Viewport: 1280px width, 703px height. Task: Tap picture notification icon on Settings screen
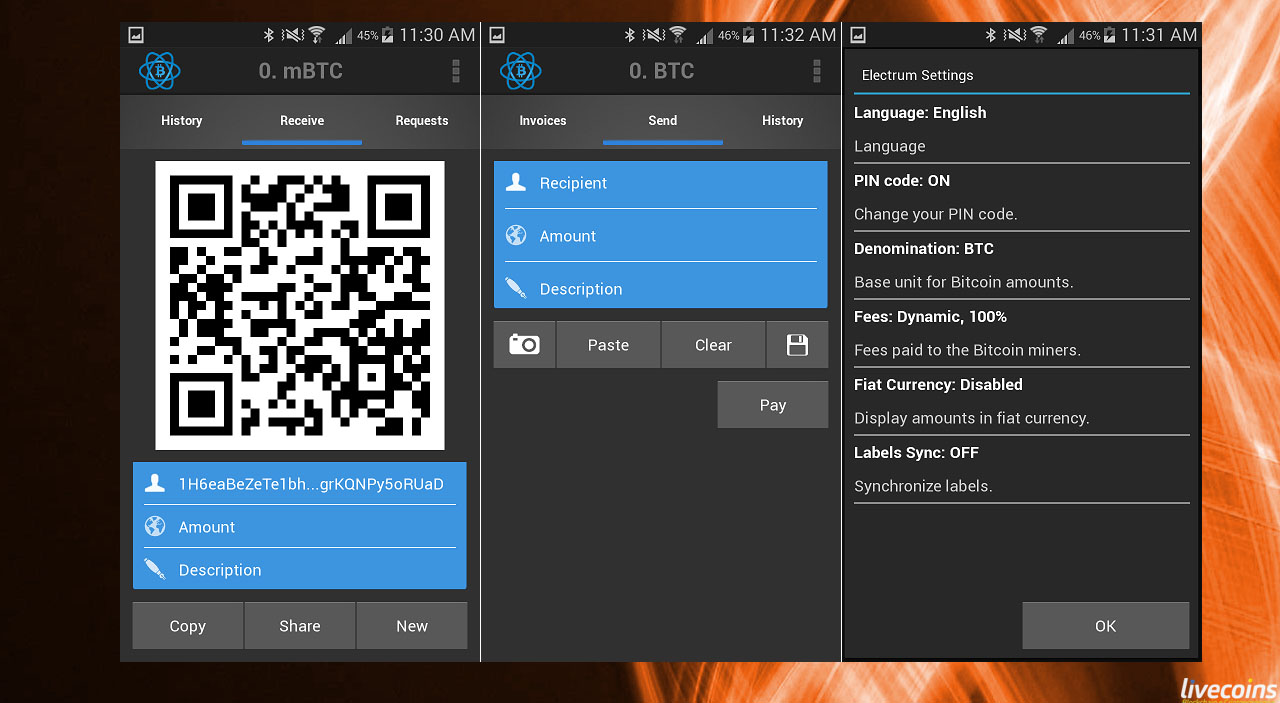pos(858,35)
